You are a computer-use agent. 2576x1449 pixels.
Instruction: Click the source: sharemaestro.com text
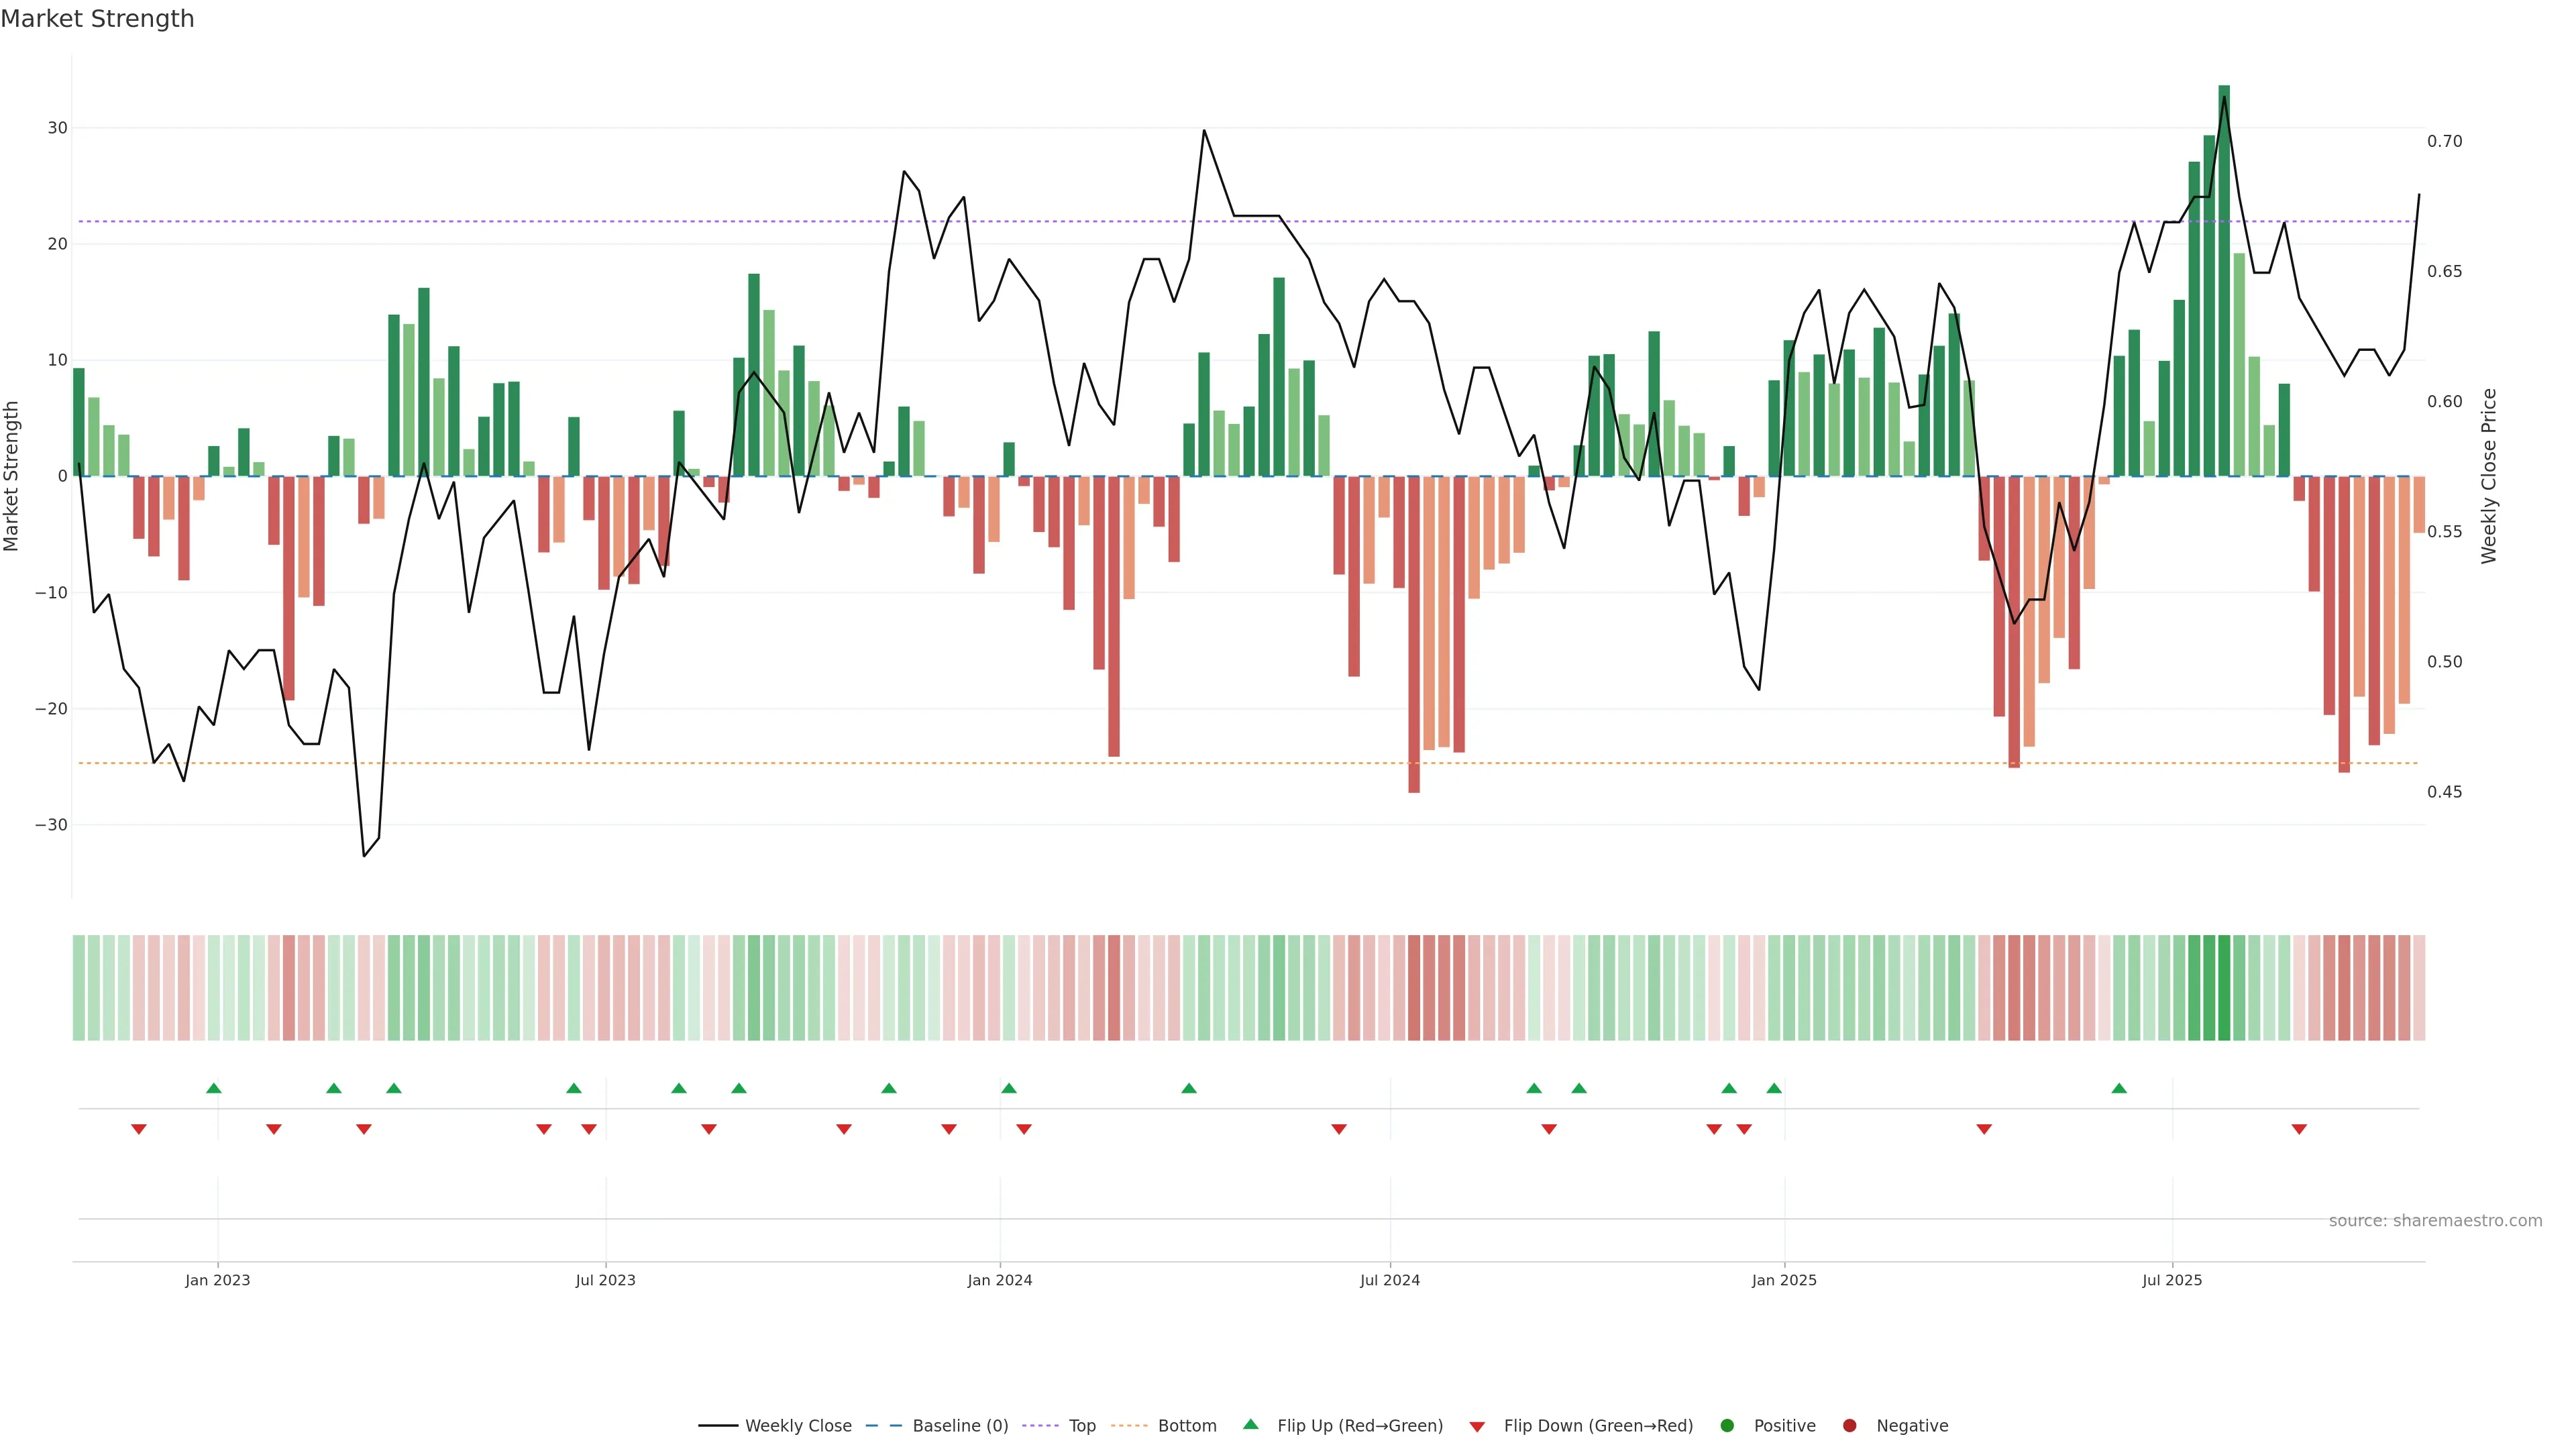pyautogui.click(x=2435, y=1221)
